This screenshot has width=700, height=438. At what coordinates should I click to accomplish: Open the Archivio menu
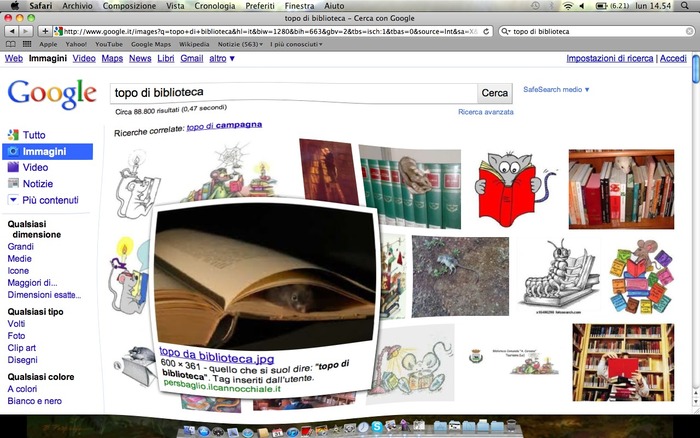pos(77,6)
